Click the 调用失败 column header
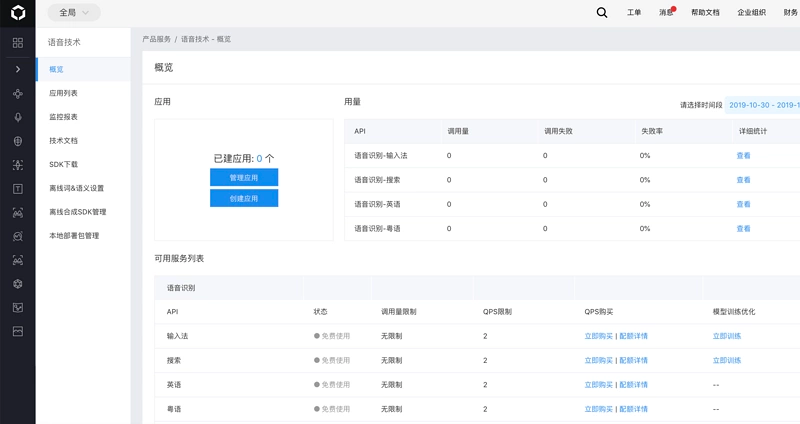Screen dimensions: 800x424 click(x=558, y=131)
